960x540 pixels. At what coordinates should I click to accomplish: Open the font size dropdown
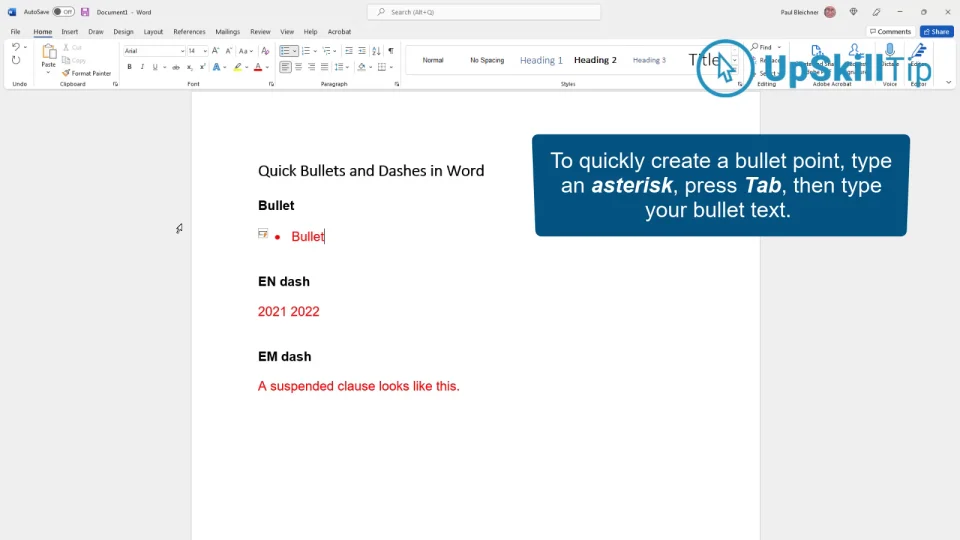[204, 51]
